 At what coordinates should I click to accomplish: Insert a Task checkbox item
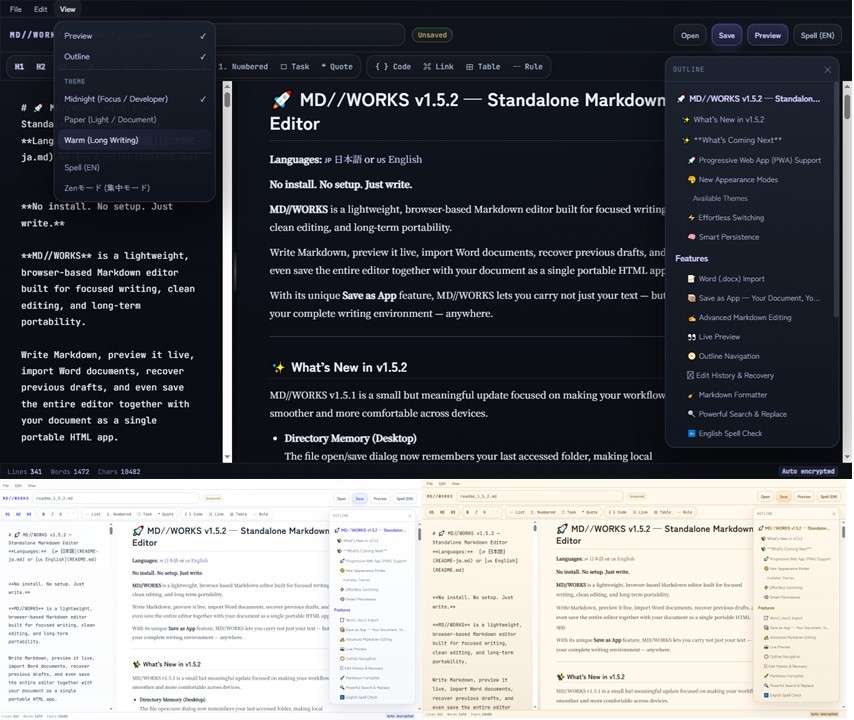click(295, 66)
